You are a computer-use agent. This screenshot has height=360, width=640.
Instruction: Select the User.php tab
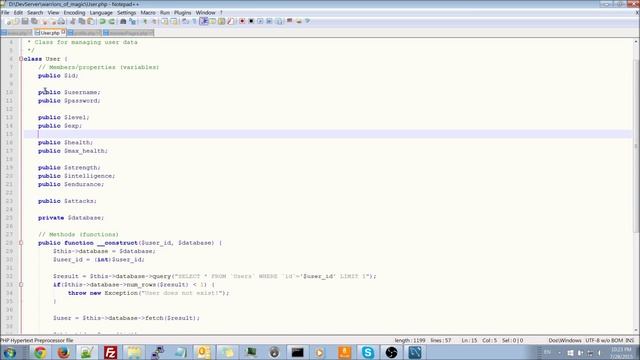click(x=49, y=33)
